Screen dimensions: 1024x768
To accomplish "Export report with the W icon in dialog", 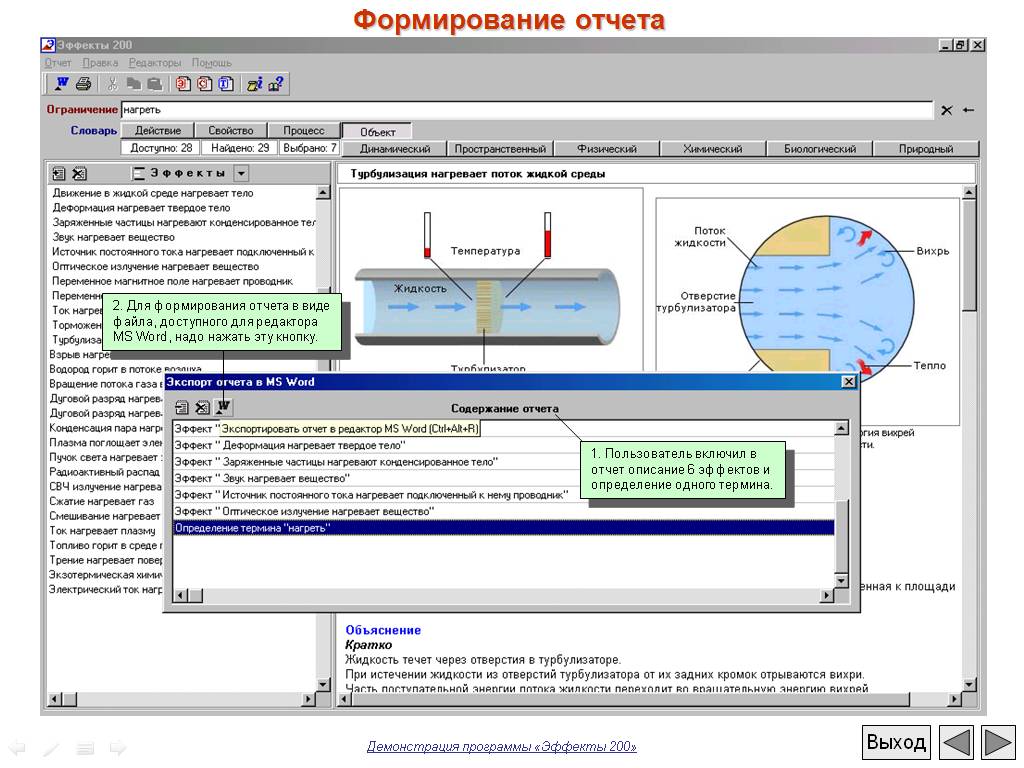I will coord(223,408).
